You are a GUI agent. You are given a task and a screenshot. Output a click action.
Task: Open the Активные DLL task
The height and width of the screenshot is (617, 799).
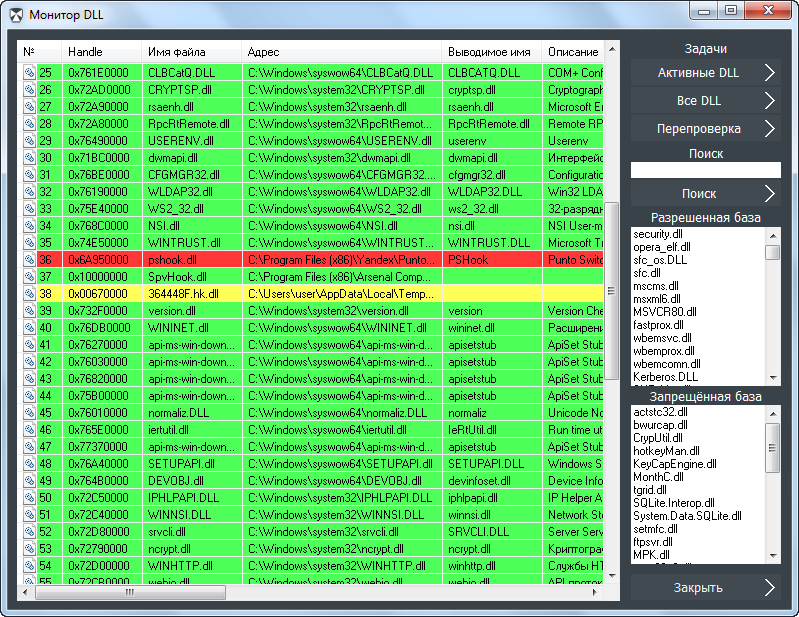(x=706, y=73)
